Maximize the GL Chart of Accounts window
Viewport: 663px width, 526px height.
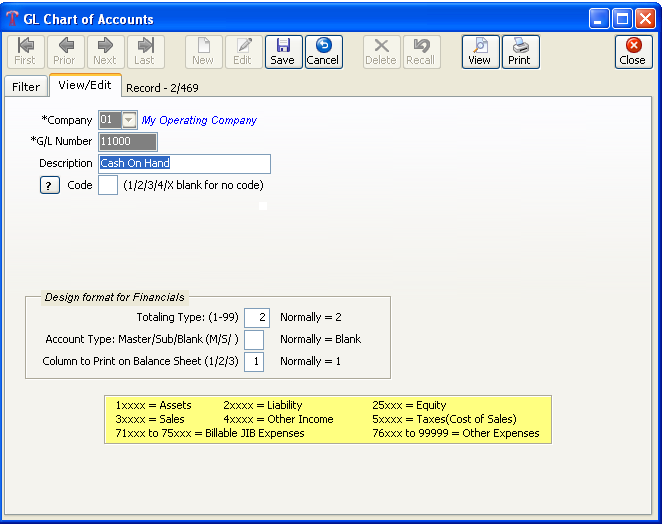click(x=622, y=19)
